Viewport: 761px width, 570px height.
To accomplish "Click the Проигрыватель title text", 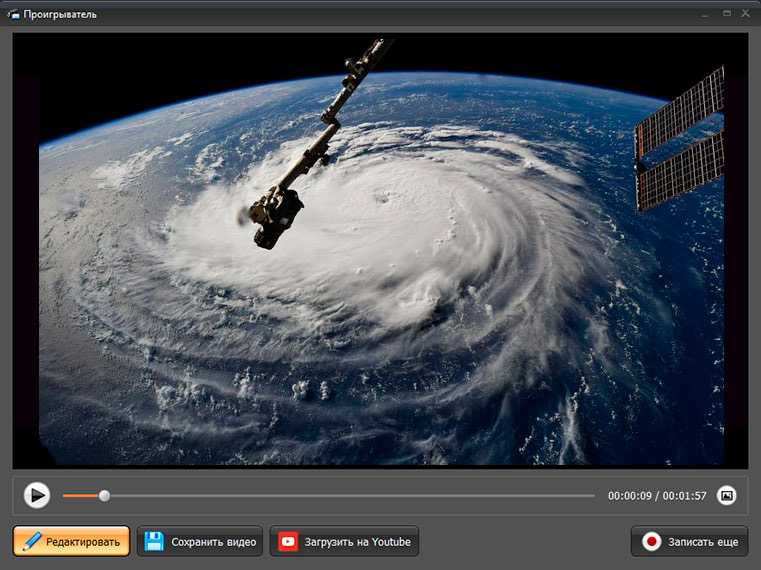I will [60, 15].
